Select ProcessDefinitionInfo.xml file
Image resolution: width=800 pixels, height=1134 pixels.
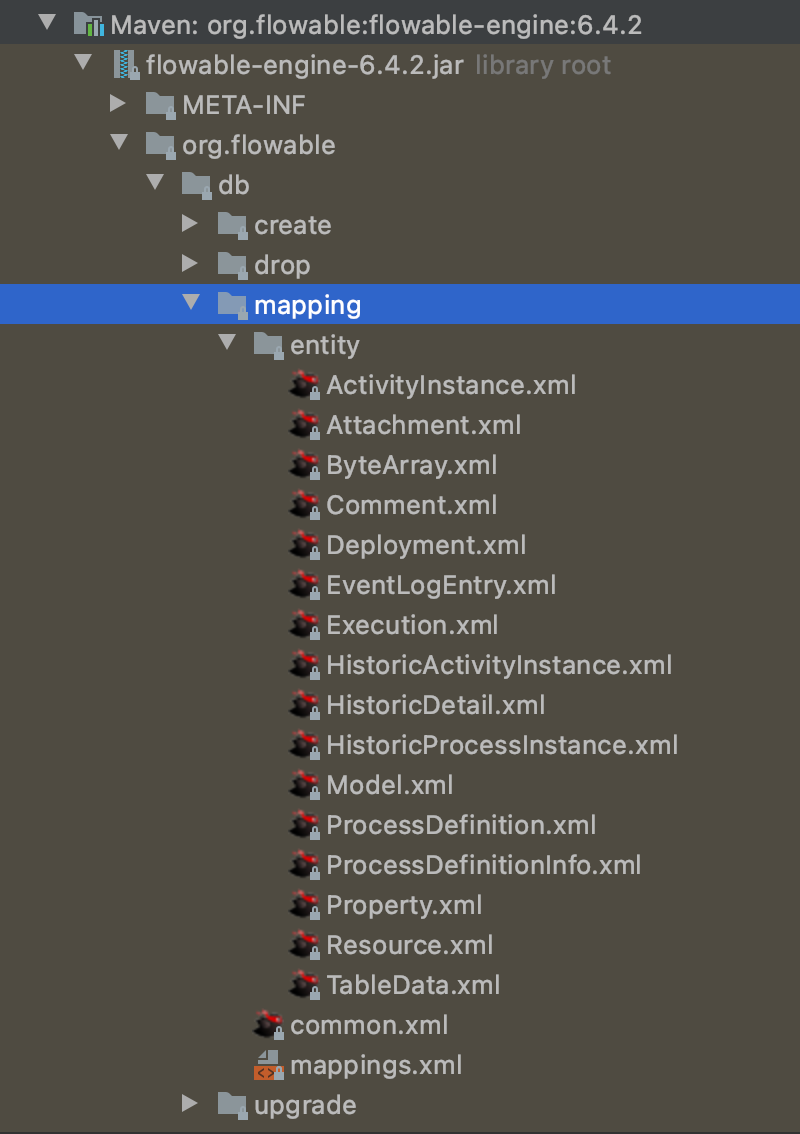click(x=484, y=866)
